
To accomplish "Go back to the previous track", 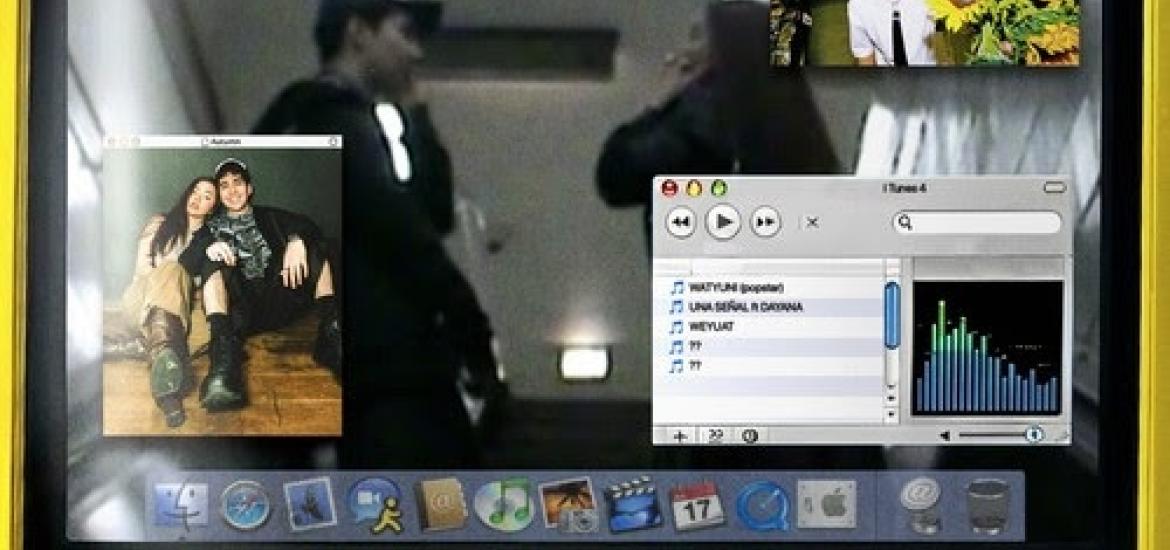I will tap(680, 222).
